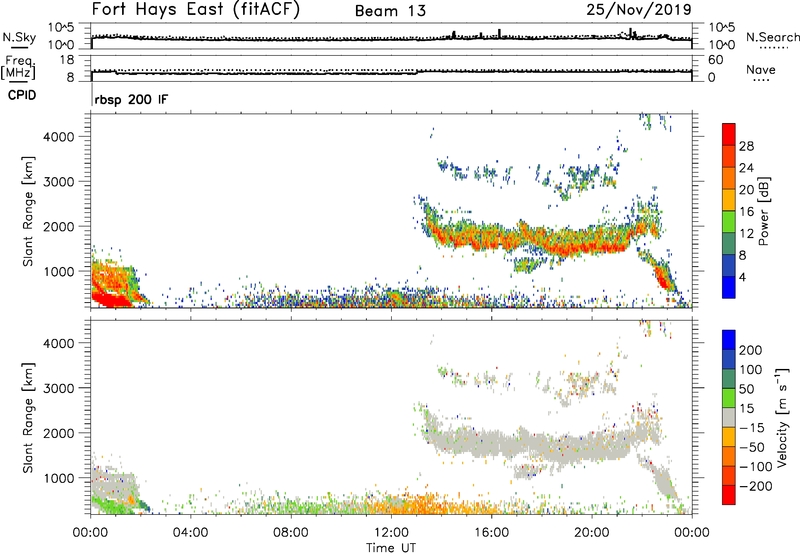Click the yellow 16-20 dB Power swatch
Screen dimensions: 800x554
pos(729,199)
